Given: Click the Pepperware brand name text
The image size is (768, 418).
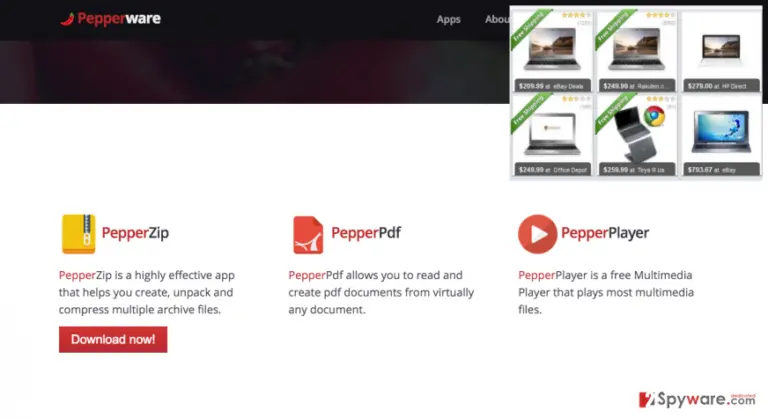Looking at the screenshot, I should (x=119, y=19).
